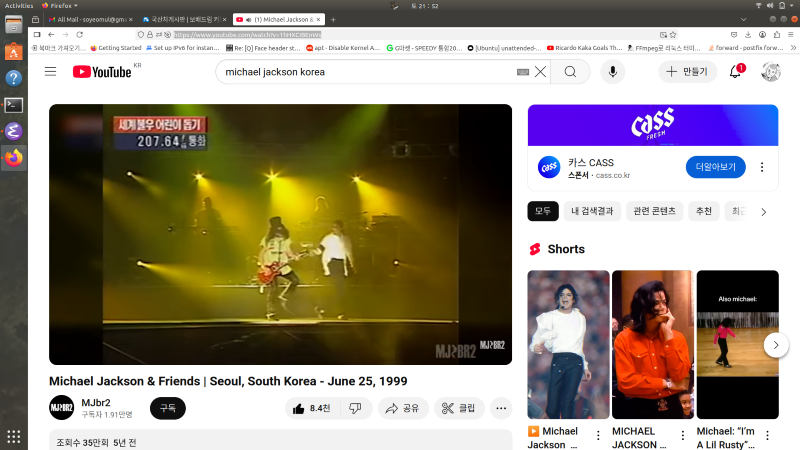Viewport: 800px width, 450px height.
Task: Open Save to Pocket icon
Action: 734,35
